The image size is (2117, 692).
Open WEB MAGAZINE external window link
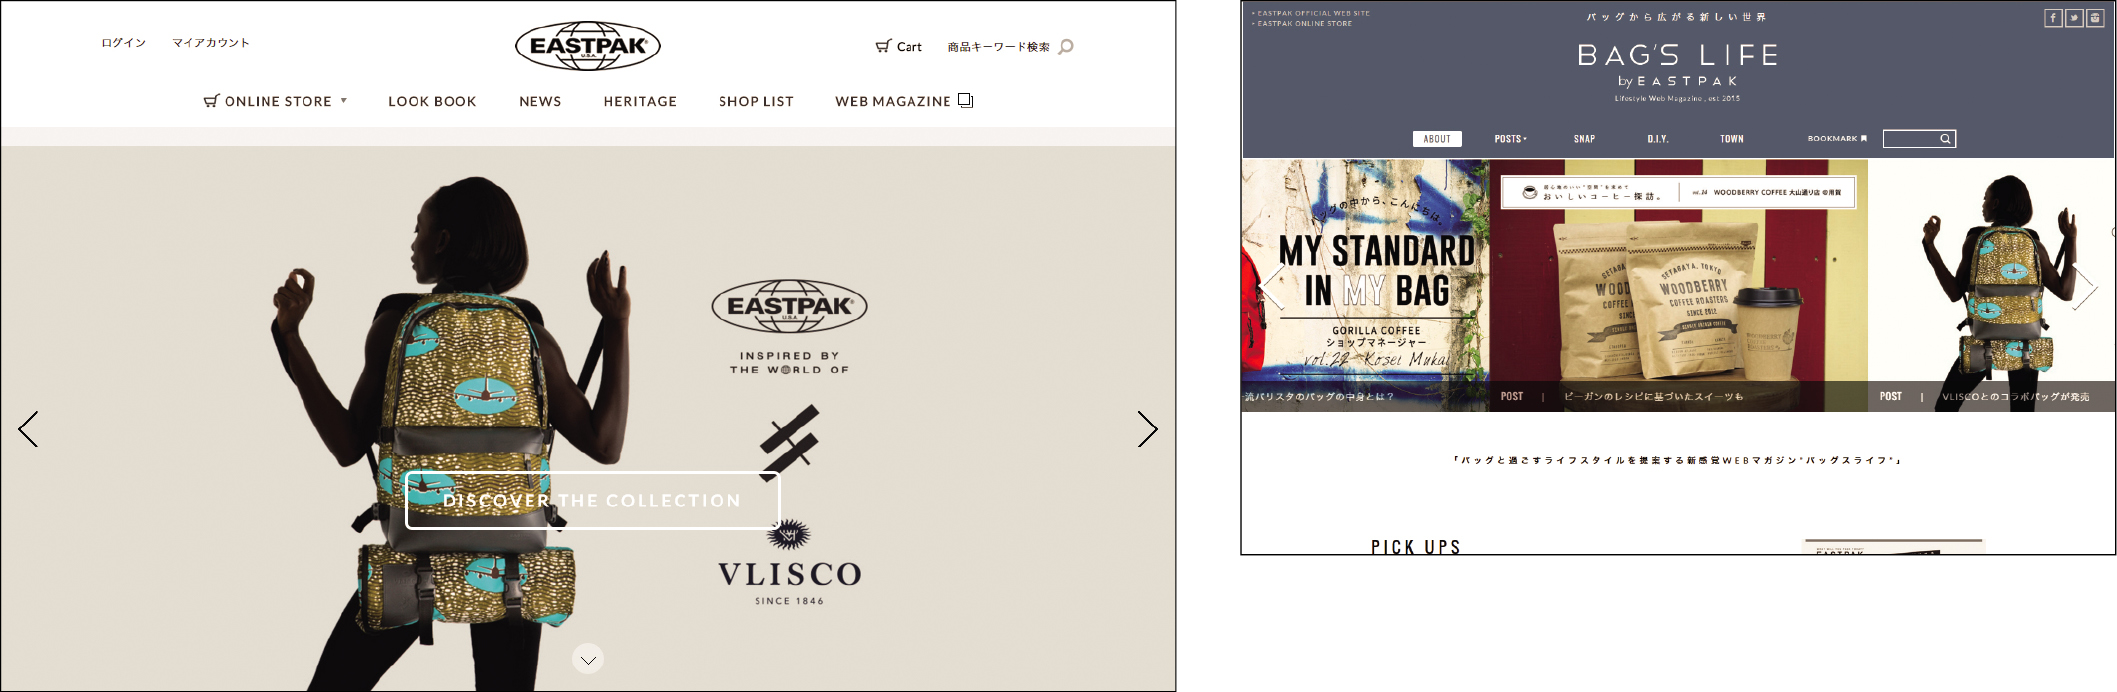(904, 101)
